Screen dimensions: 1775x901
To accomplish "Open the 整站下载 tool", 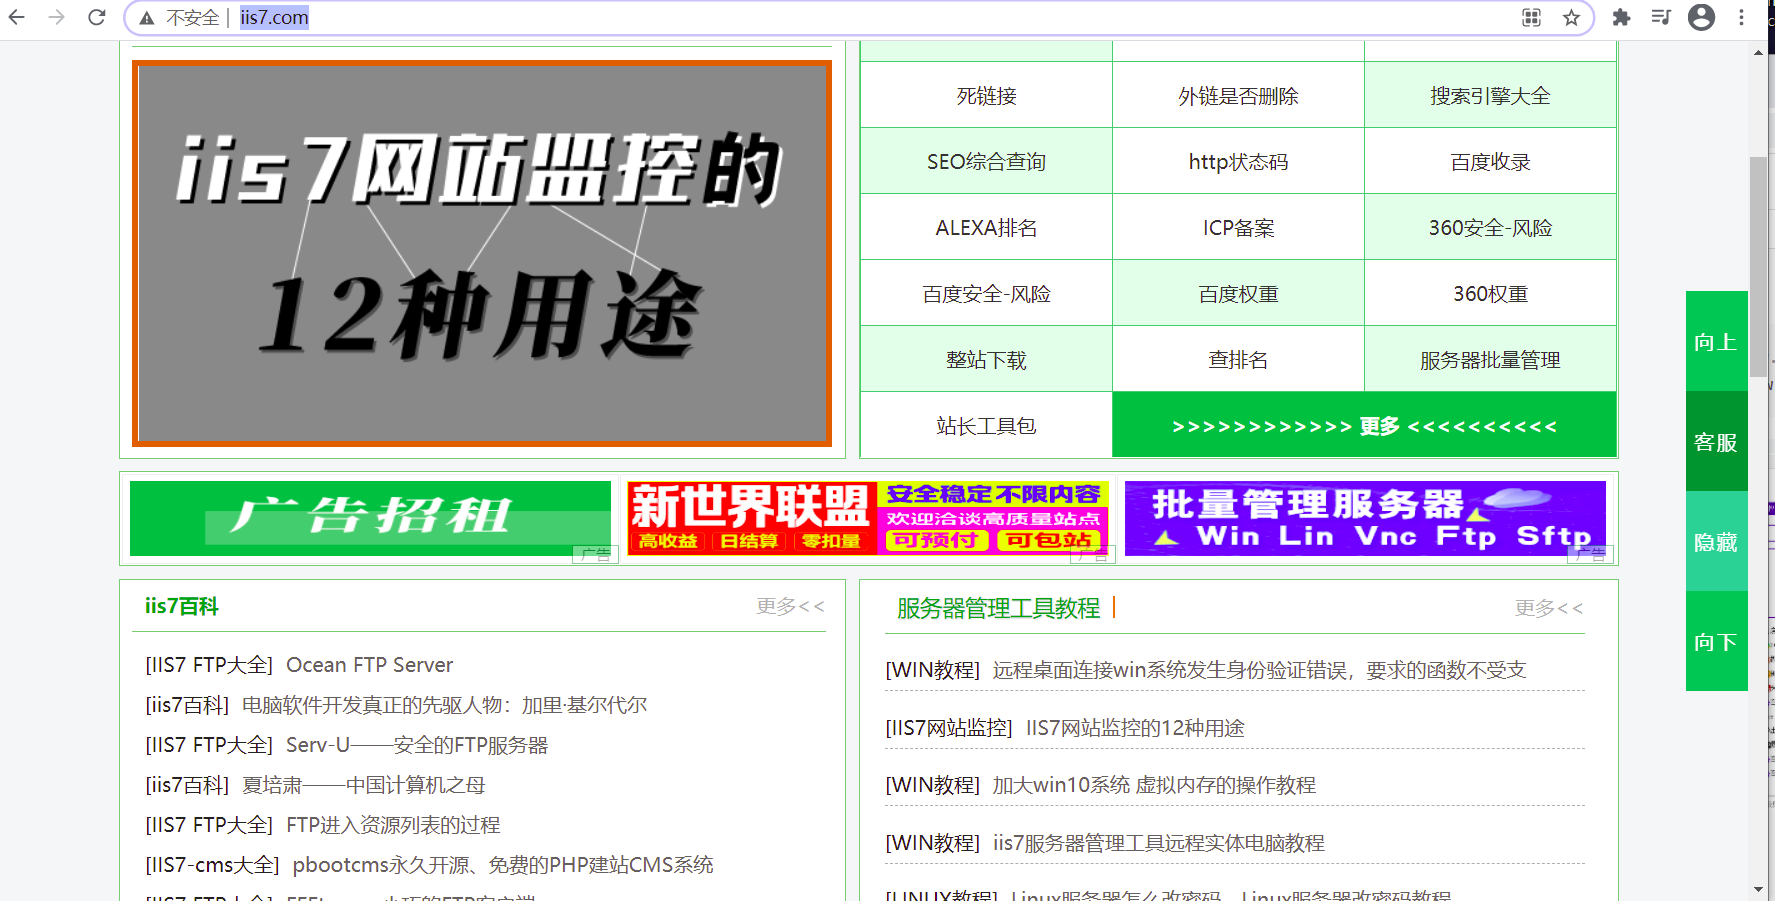I will (x=986, y=359).
